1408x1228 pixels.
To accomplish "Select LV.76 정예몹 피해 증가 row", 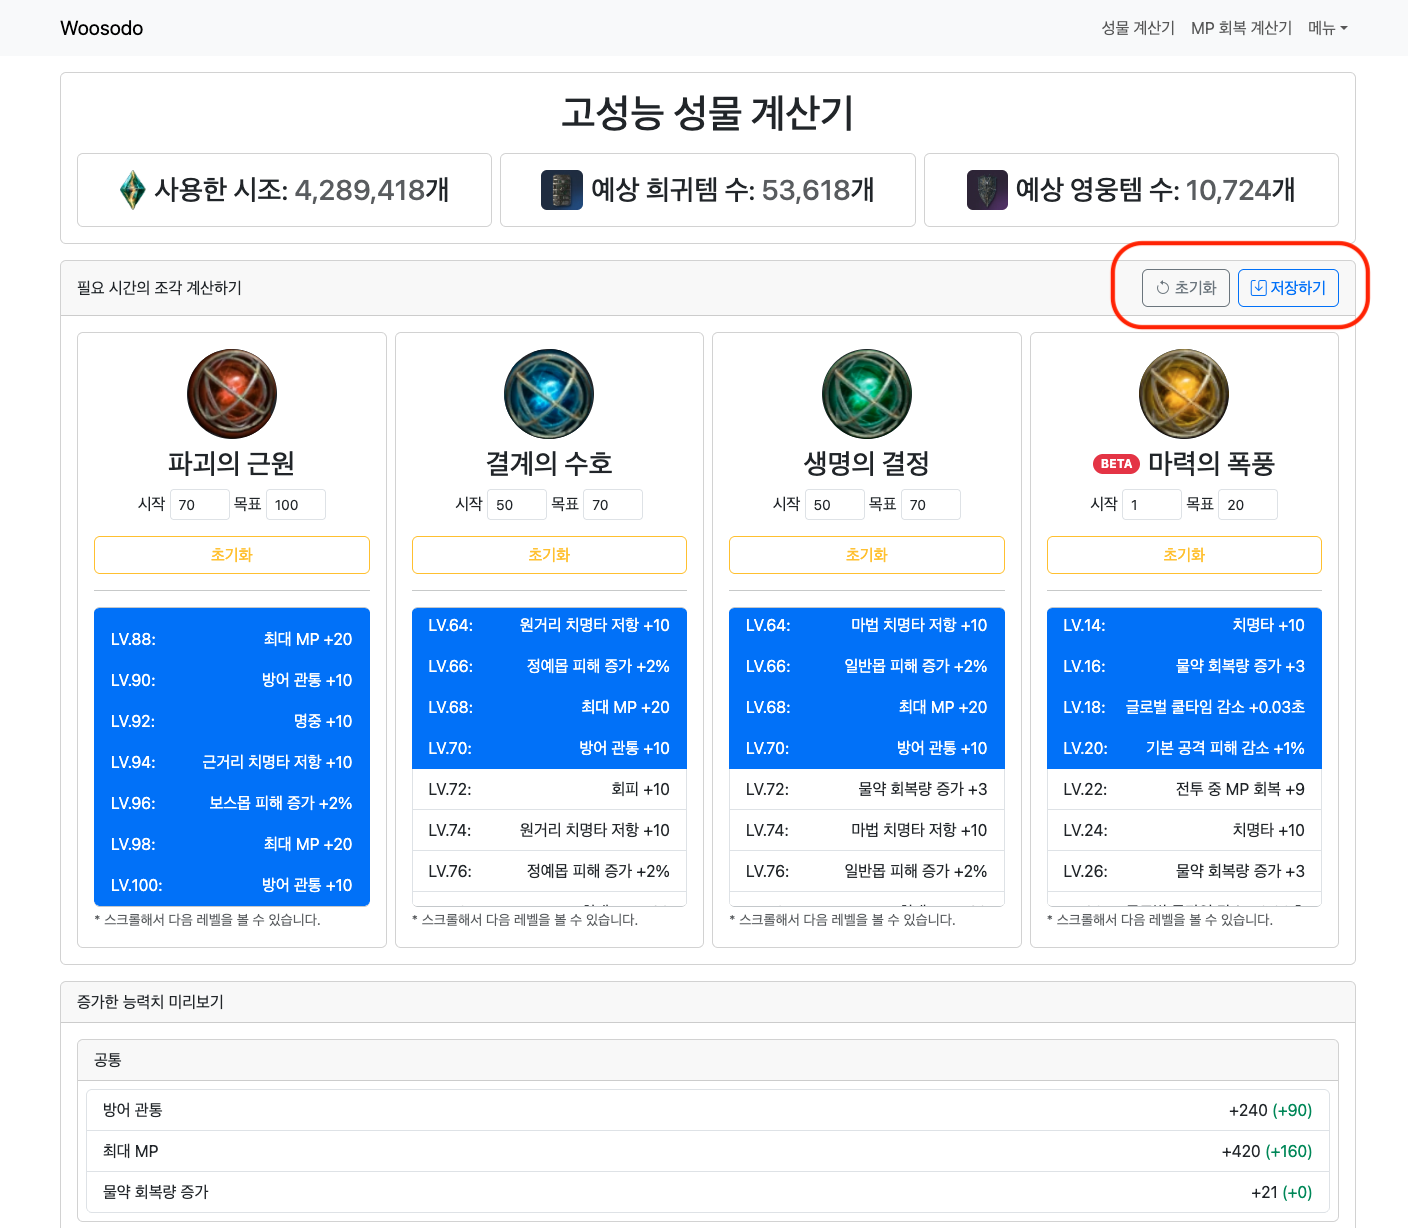I will 549,871.
